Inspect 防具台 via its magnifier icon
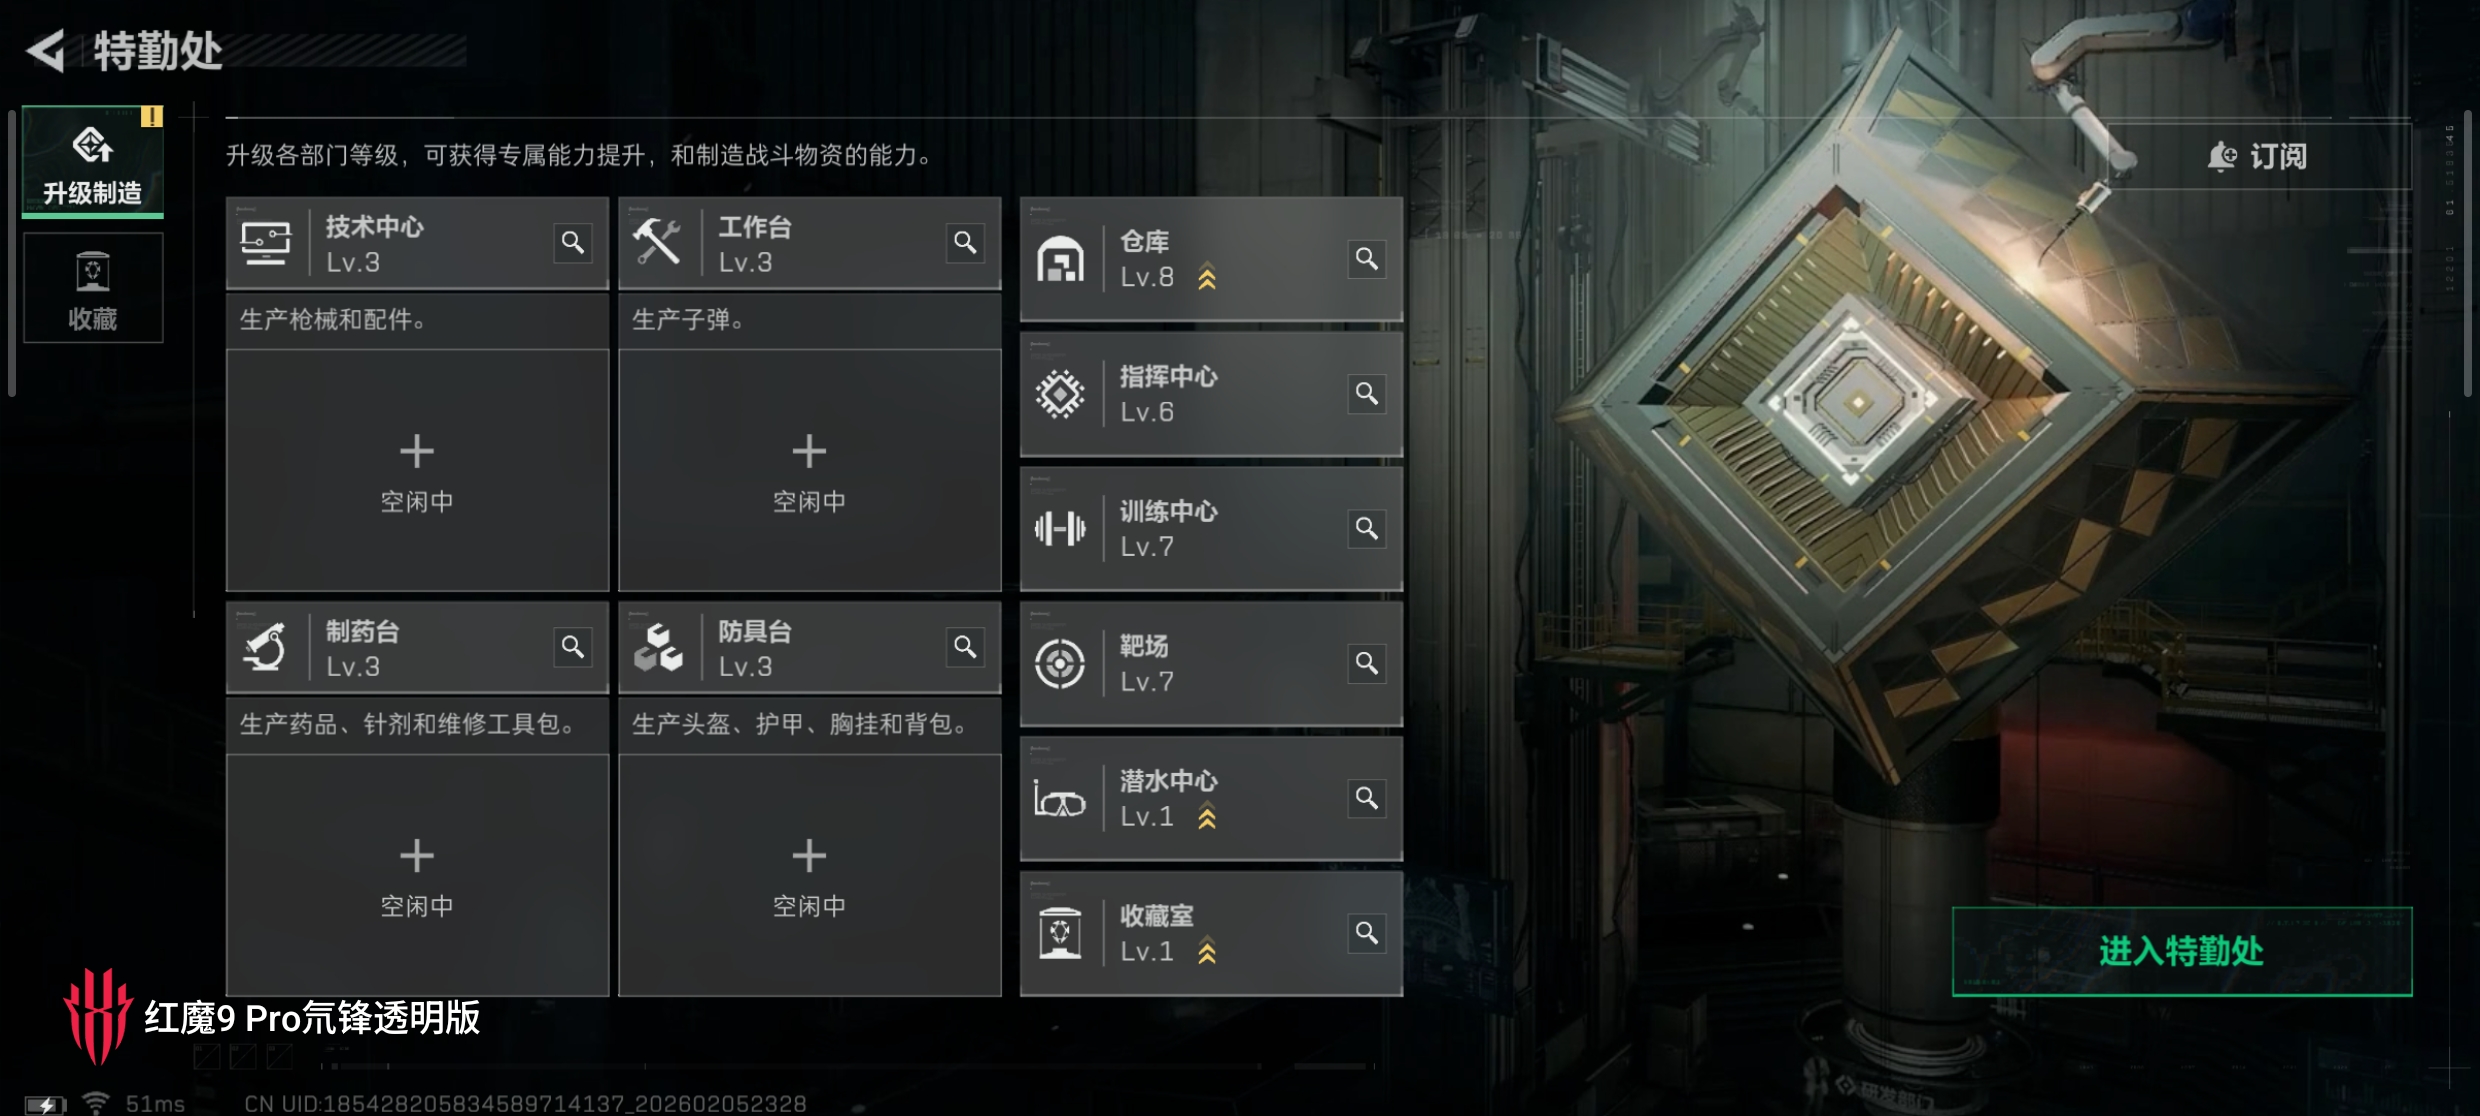 965,647
